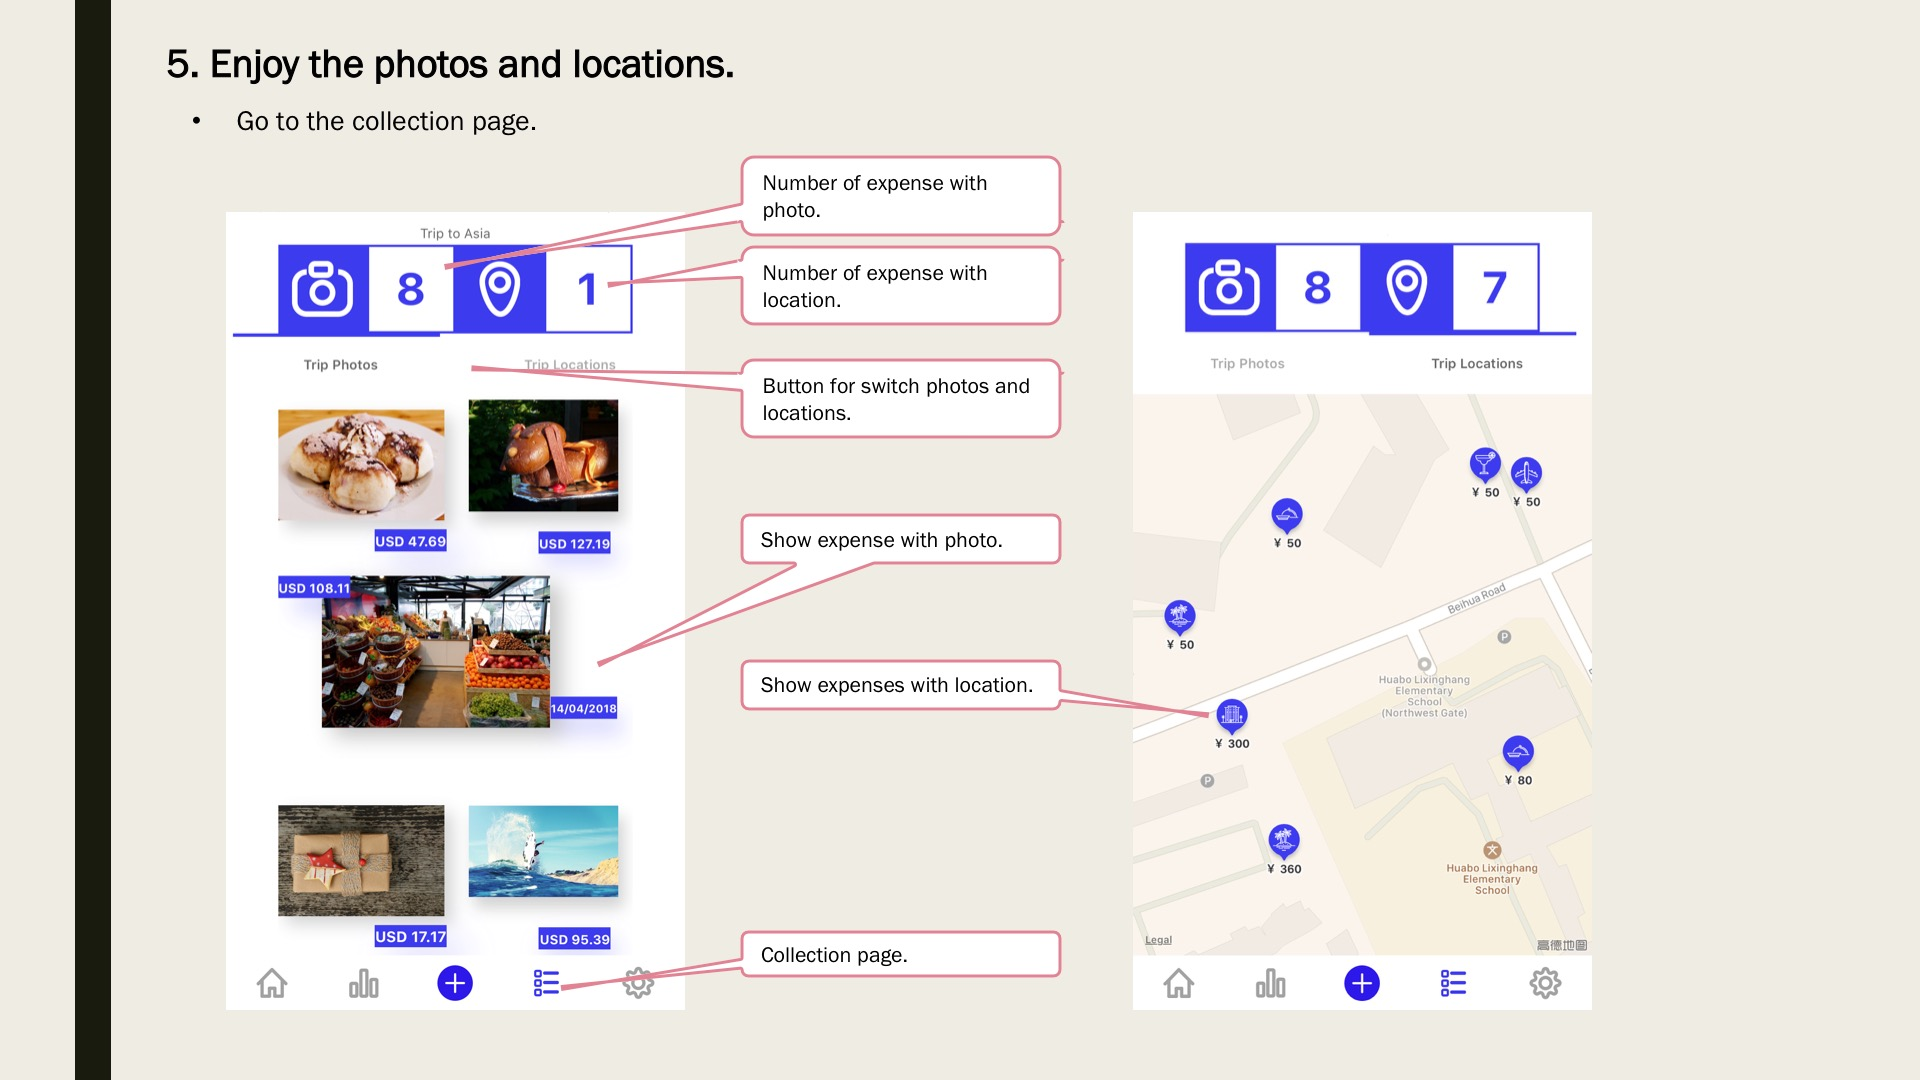1920x1080 pixels.
Task: Tap the cocktail ¥ 50 map marker
Action: pos(1484,463)
